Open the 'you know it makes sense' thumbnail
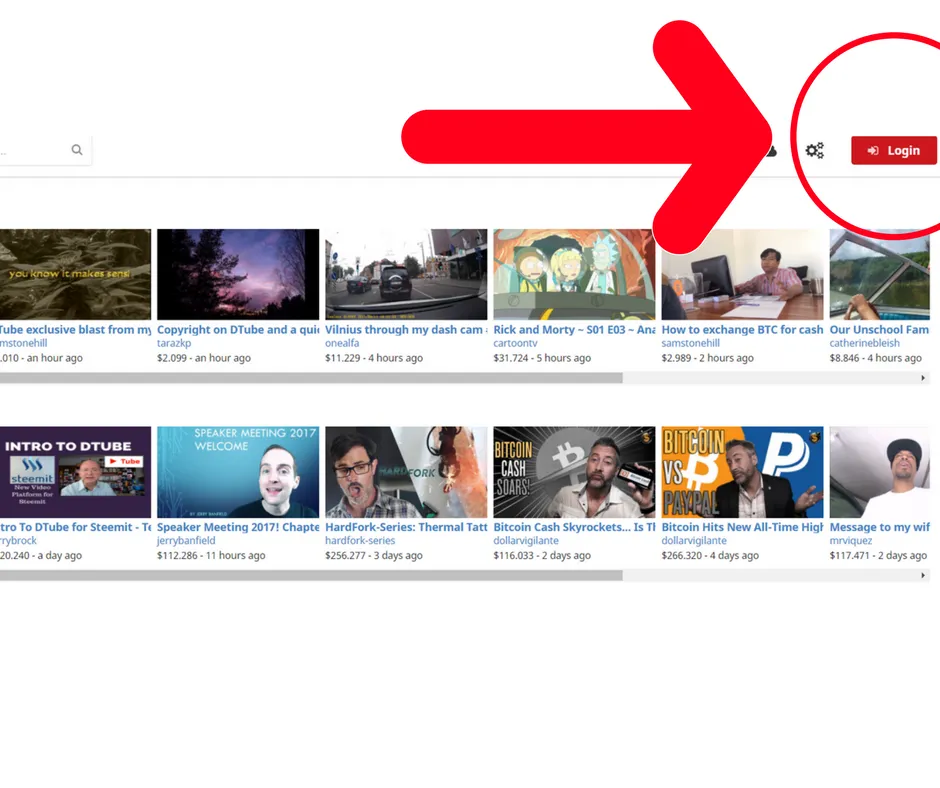940x788 pixels. pos(76,274)
